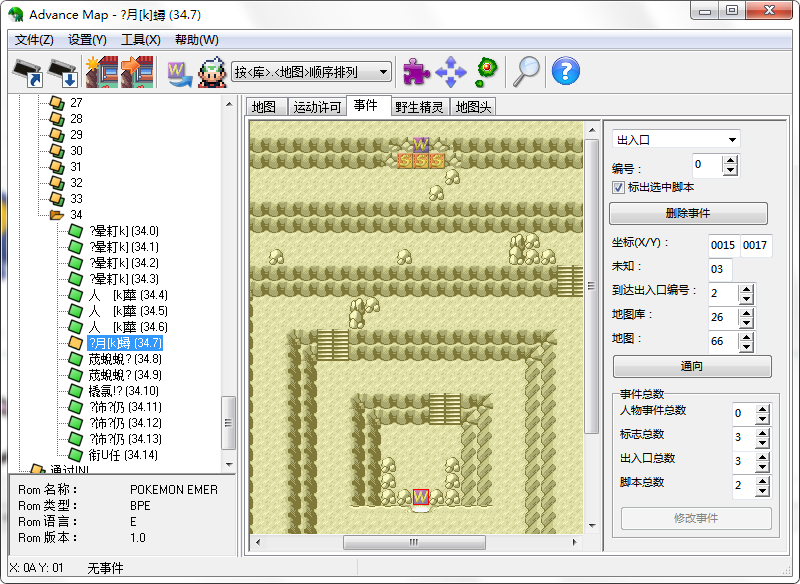800x584 pixels.
Task: Select map (34.10) in the tree
Action: [123, 391]
